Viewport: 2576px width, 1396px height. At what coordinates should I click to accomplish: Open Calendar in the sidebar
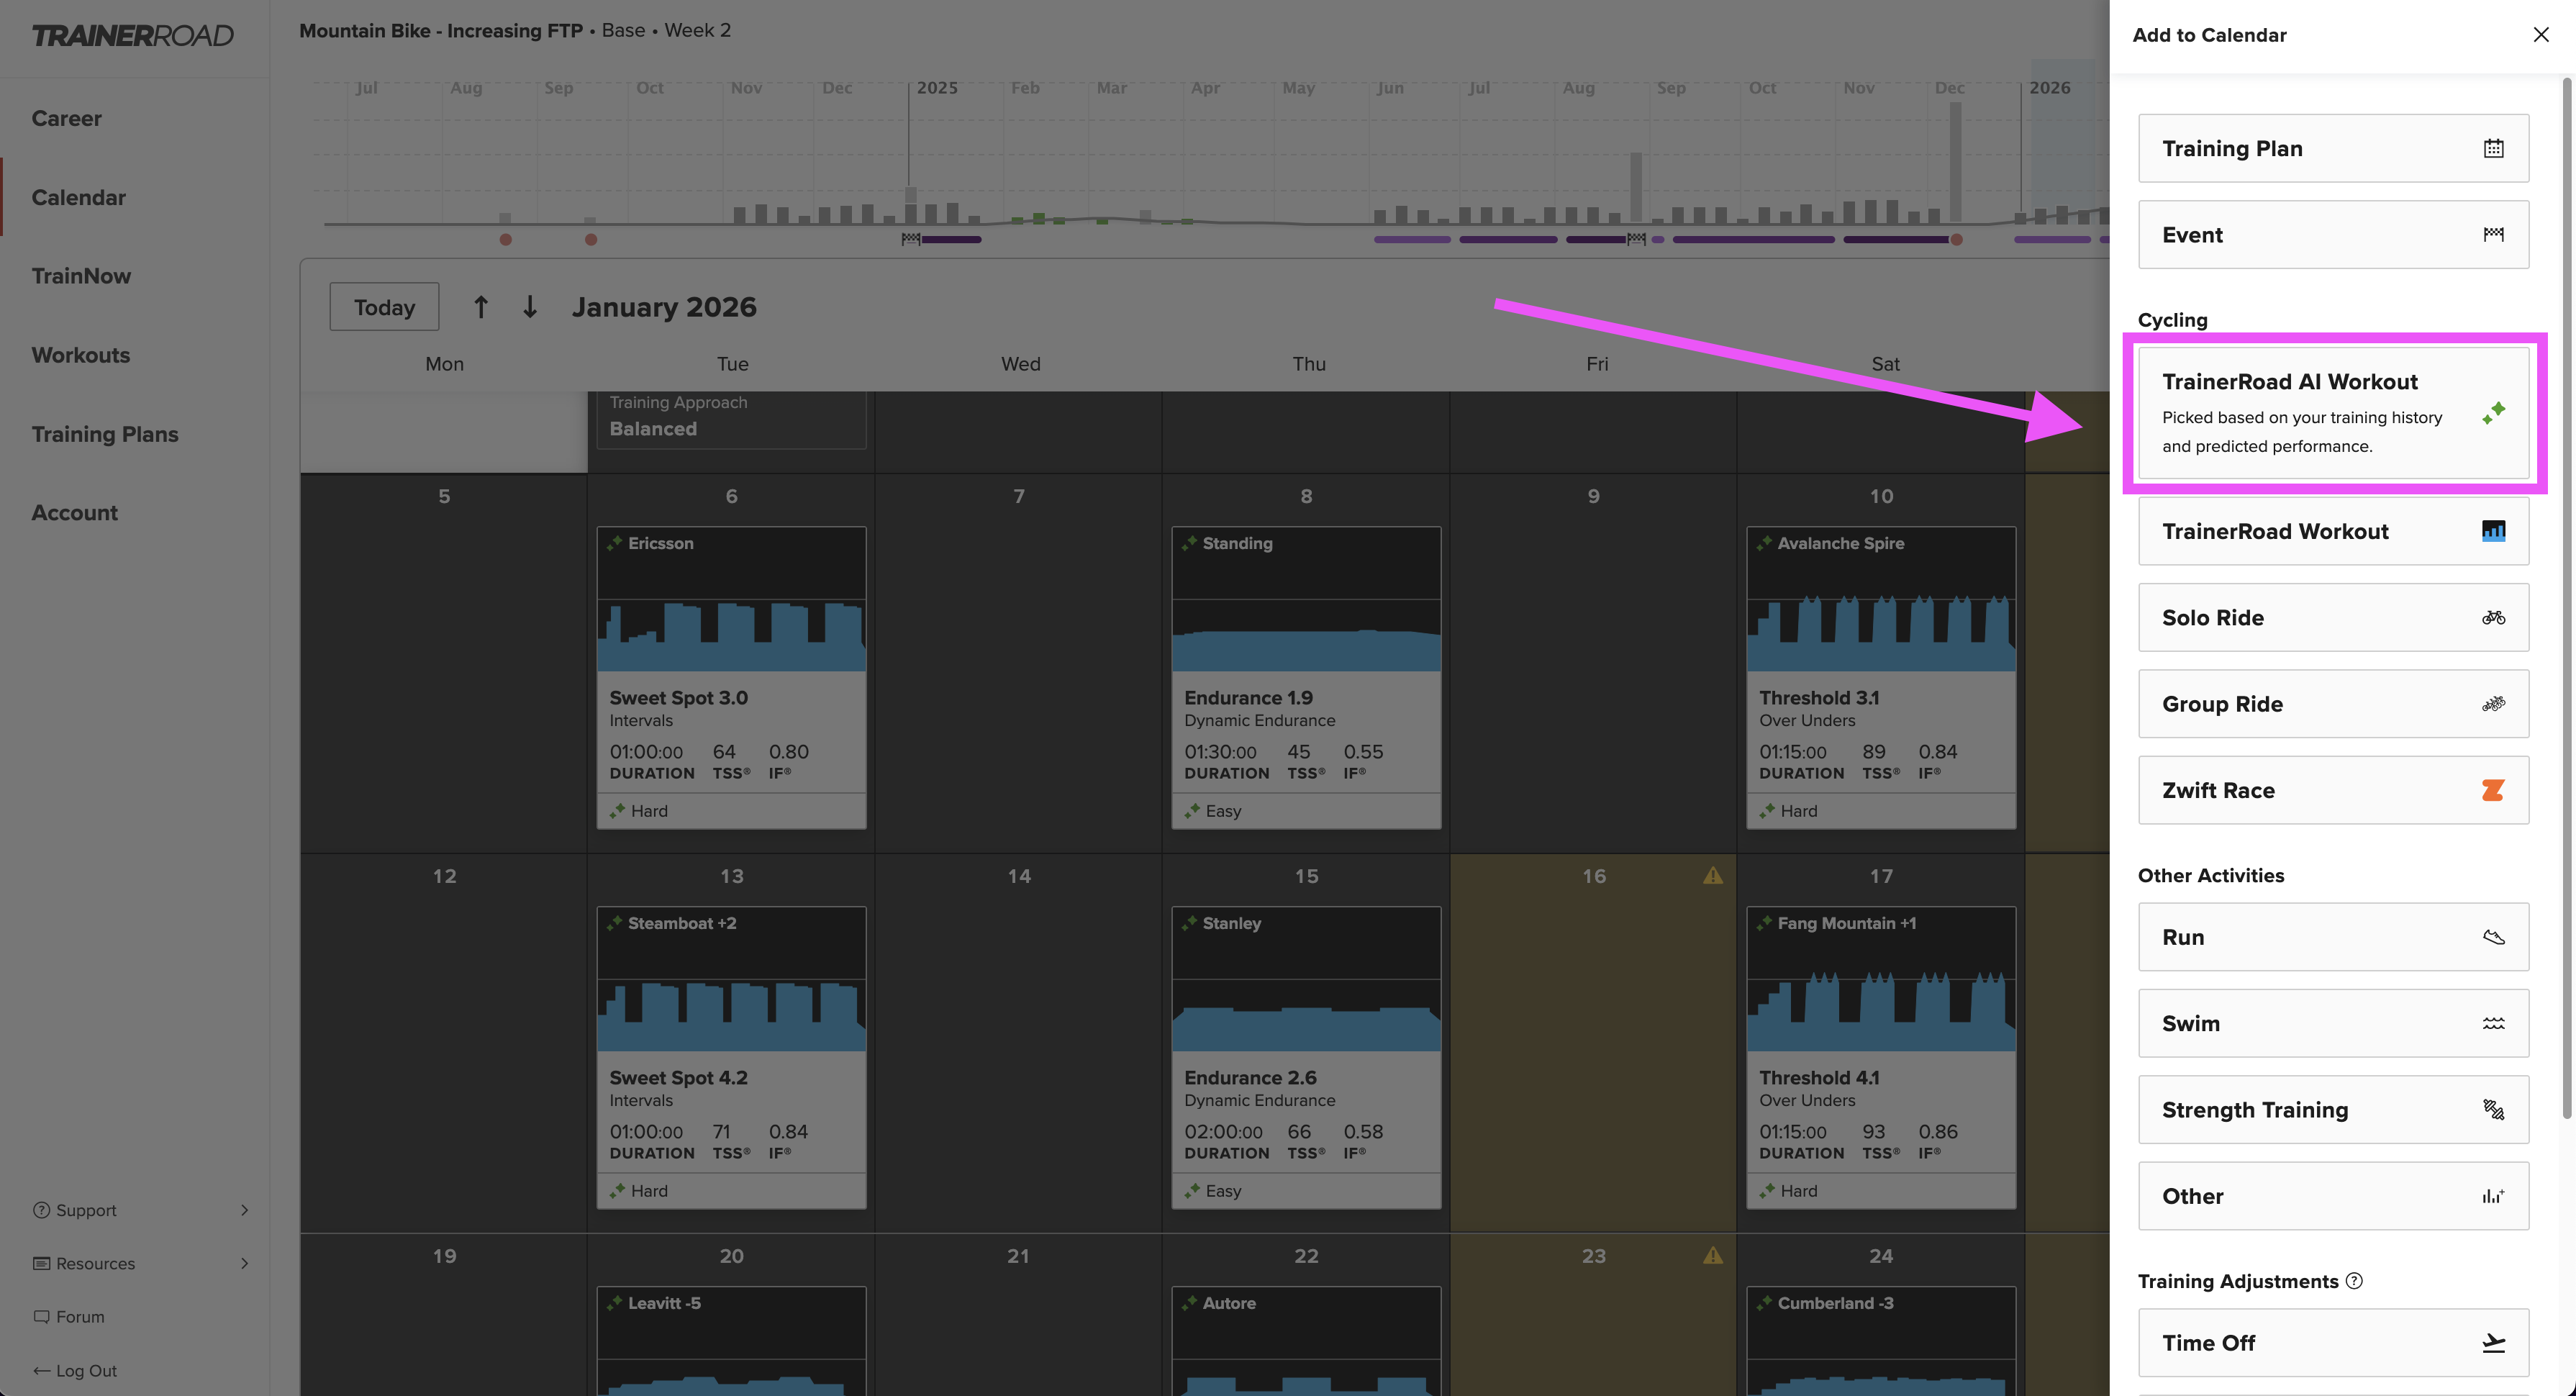coord(78,197)
